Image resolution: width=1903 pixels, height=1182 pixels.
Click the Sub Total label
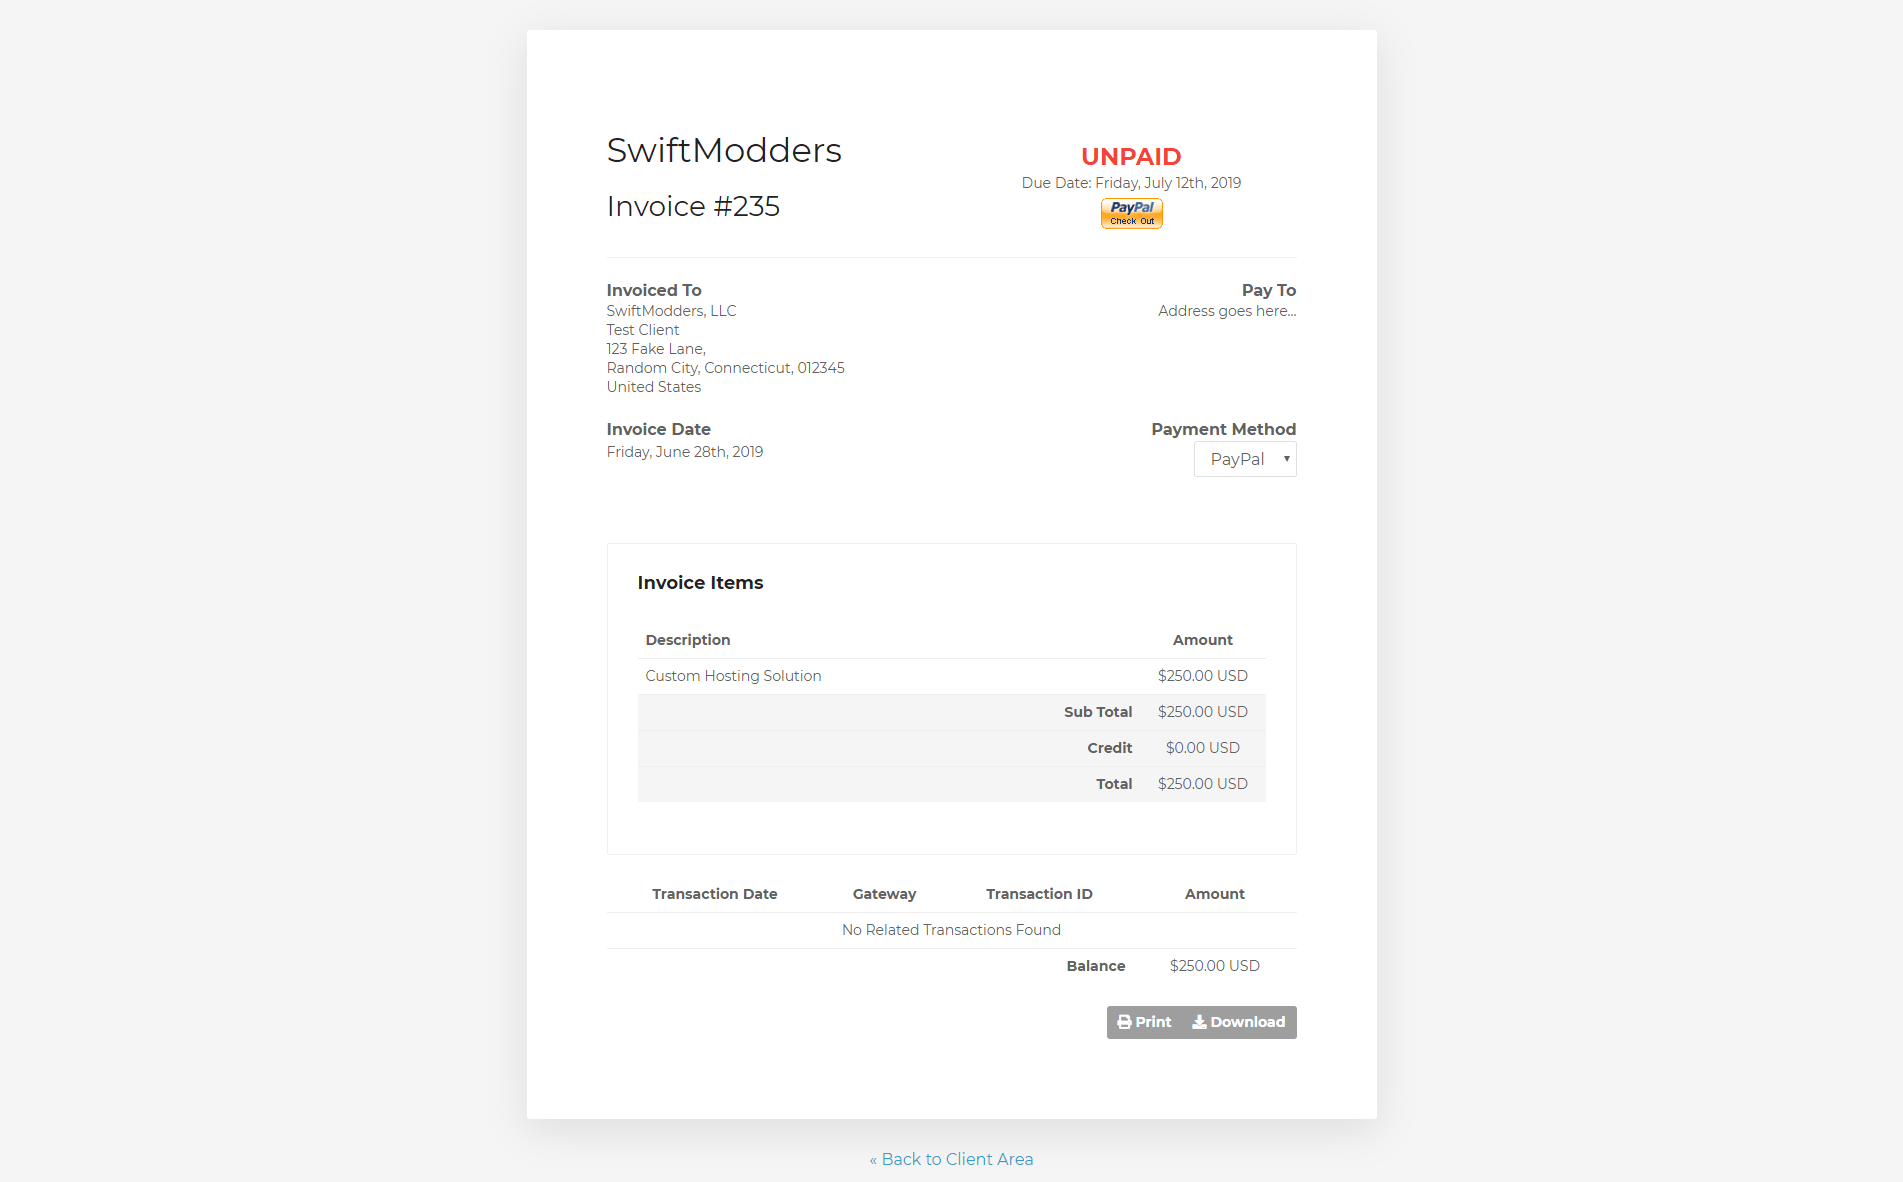pos(1097,712)
